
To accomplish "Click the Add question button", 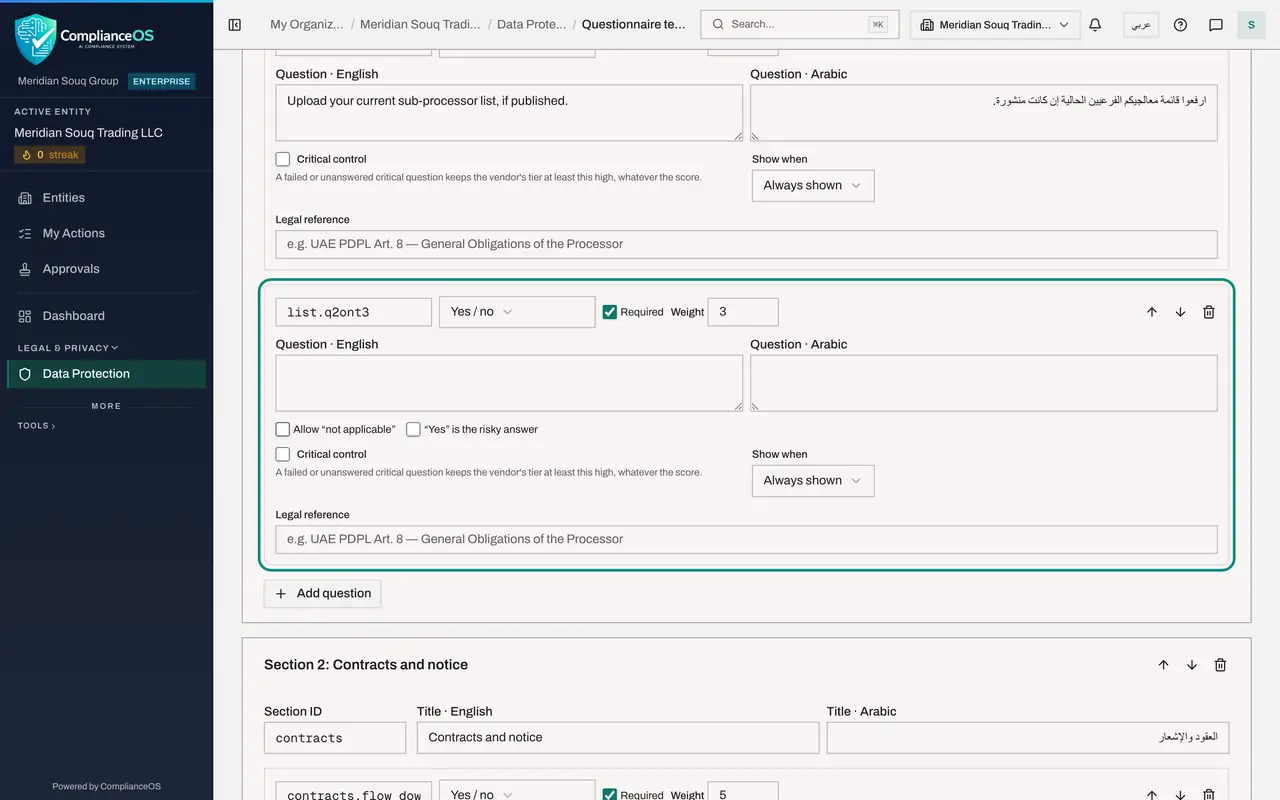I will coord(323,593).
